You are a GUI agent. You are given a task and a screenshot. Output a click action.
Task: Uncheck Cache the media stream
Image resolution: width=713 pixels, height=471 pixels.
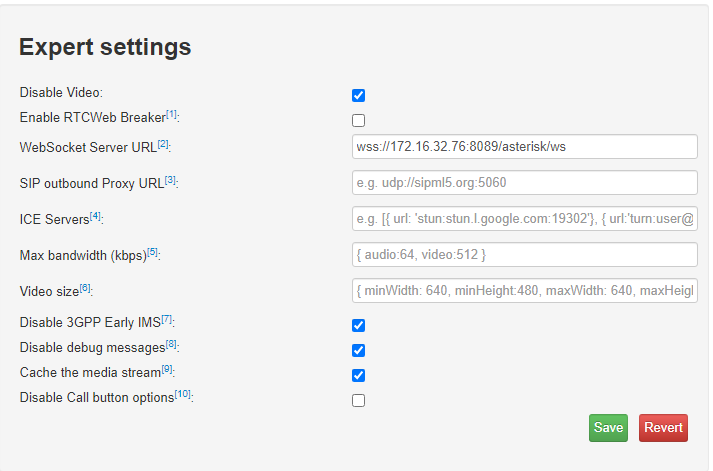click(x=358, y=376)
